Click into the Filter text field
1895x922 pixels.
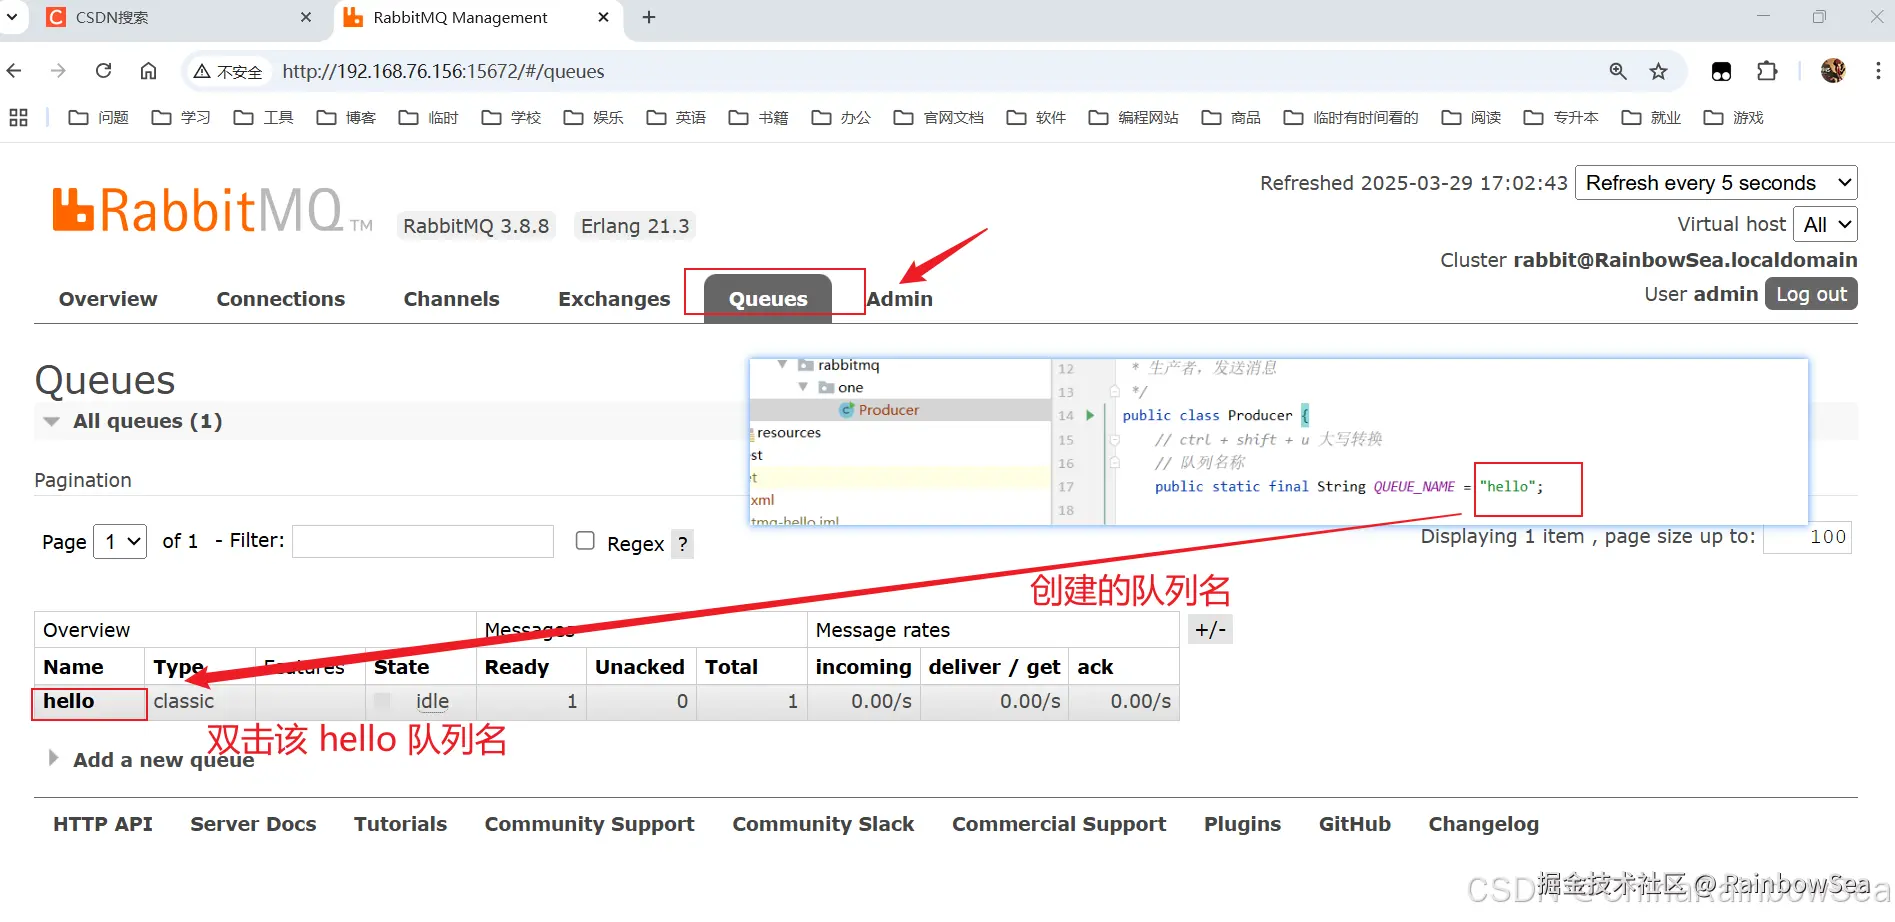pos(423,541)
